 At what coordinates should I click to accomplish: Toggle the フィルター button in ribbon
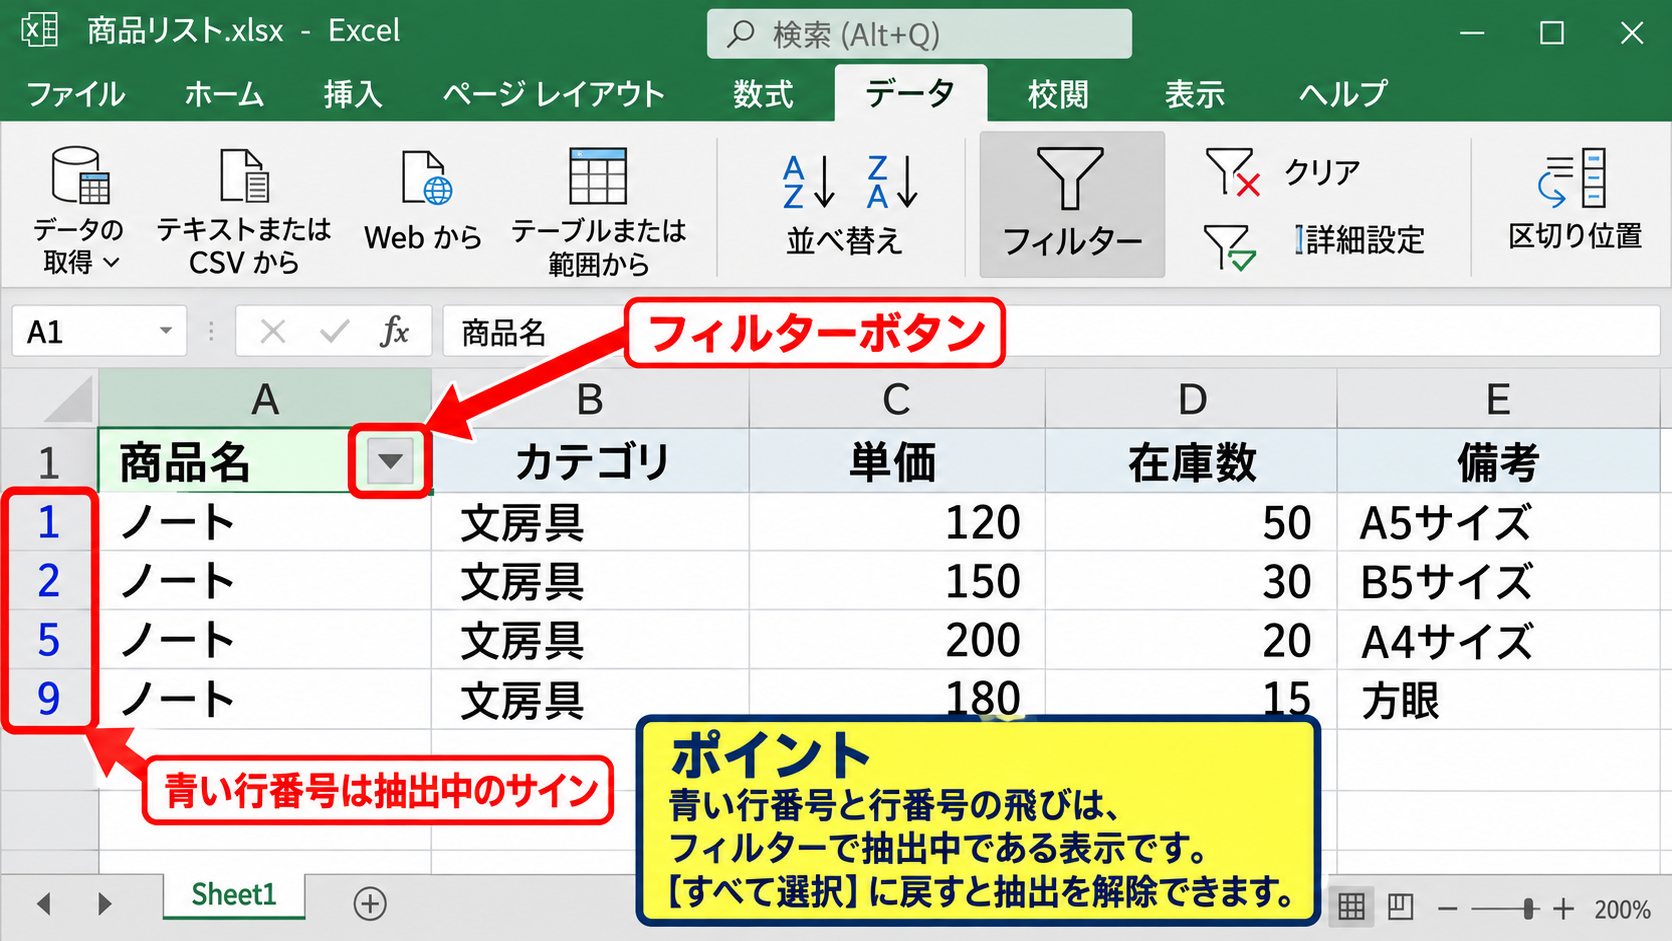tap(1072, 204)
